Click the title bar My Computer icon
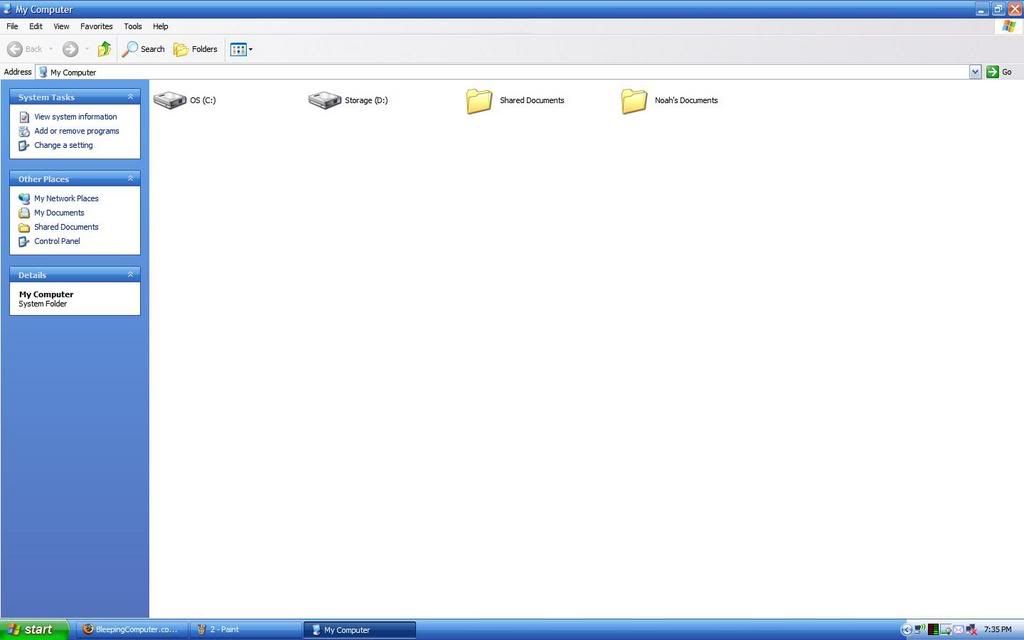The width and height of the screenshot is (1024, 640). coord(7,9)
